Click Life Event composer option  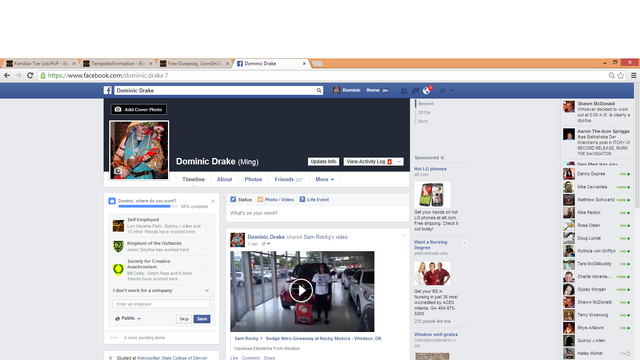314,200
